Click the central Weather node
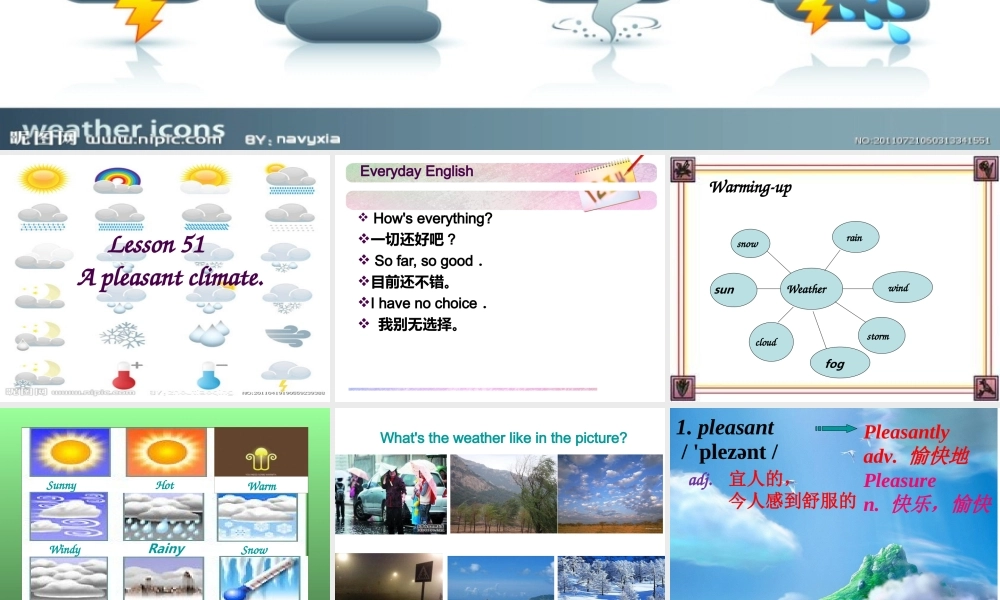The width and height of the screenshot is (1000, 600). [x=808, y=288]
